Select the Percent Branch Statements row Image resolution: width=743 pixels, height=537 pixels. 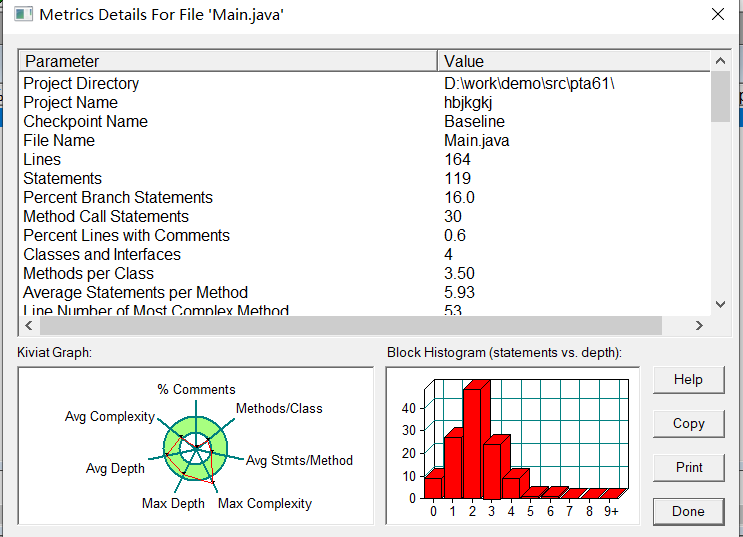[x=365, y=197]
